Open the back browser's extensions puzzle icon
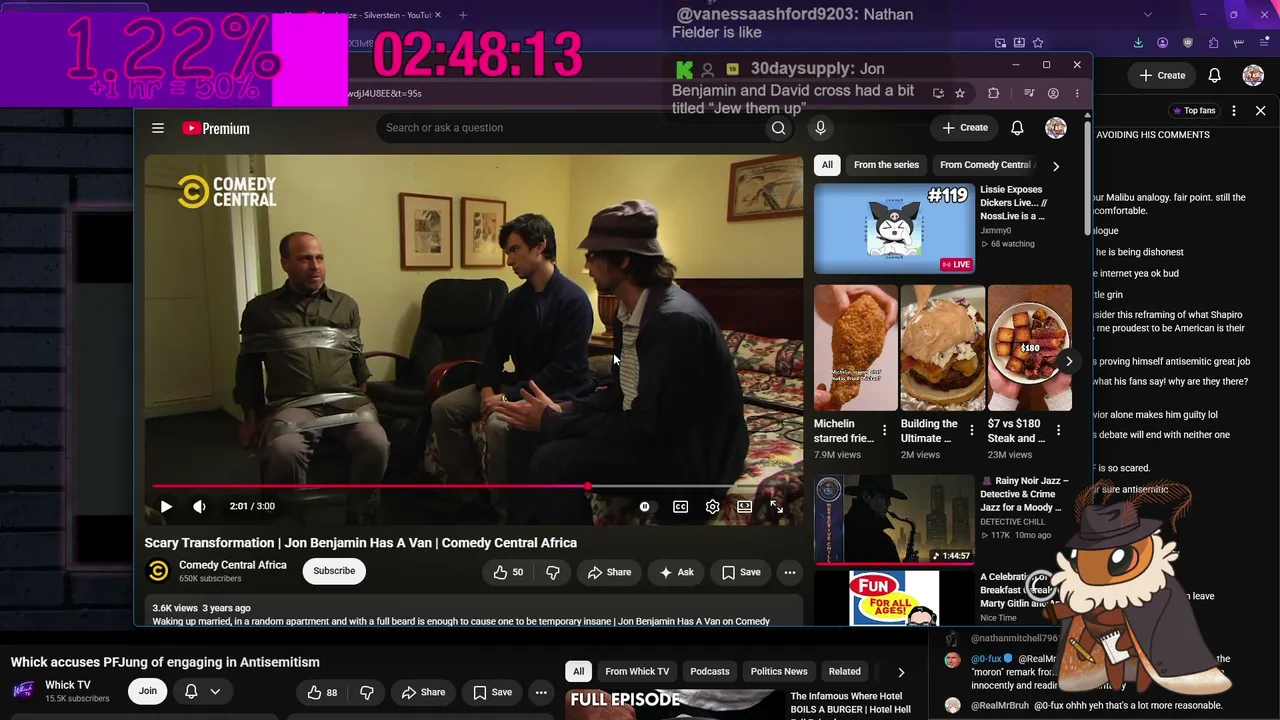The width and height of the screenshot is (1280, 720). point(1213,43)
